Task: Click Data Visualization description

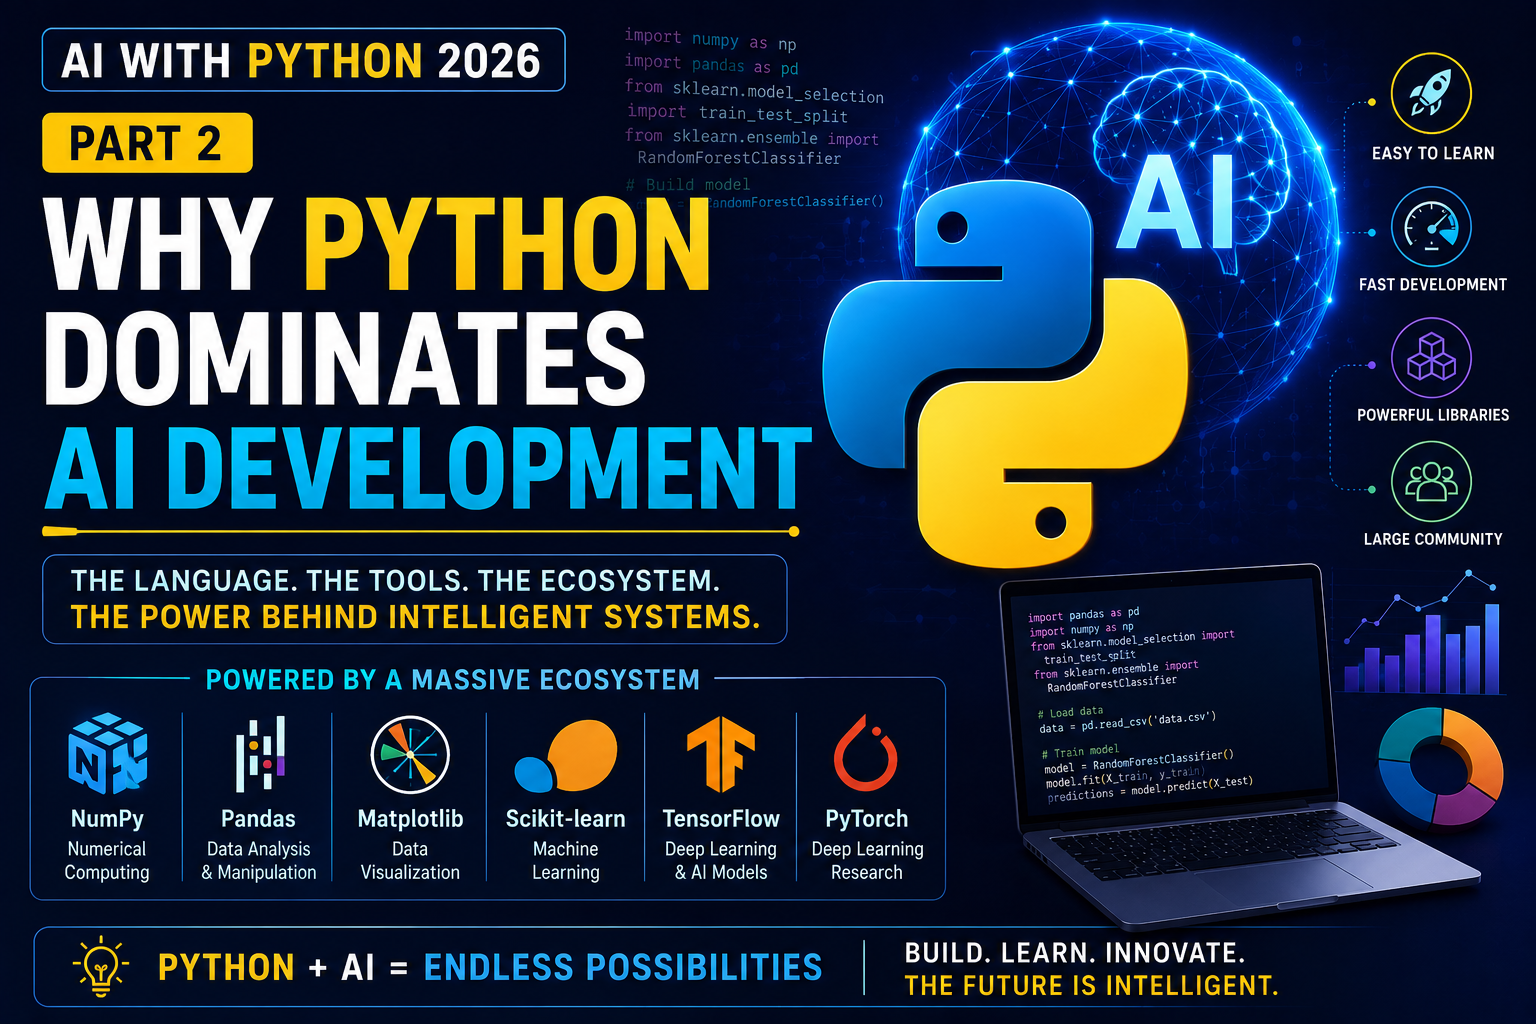Action: pos(410,861)
